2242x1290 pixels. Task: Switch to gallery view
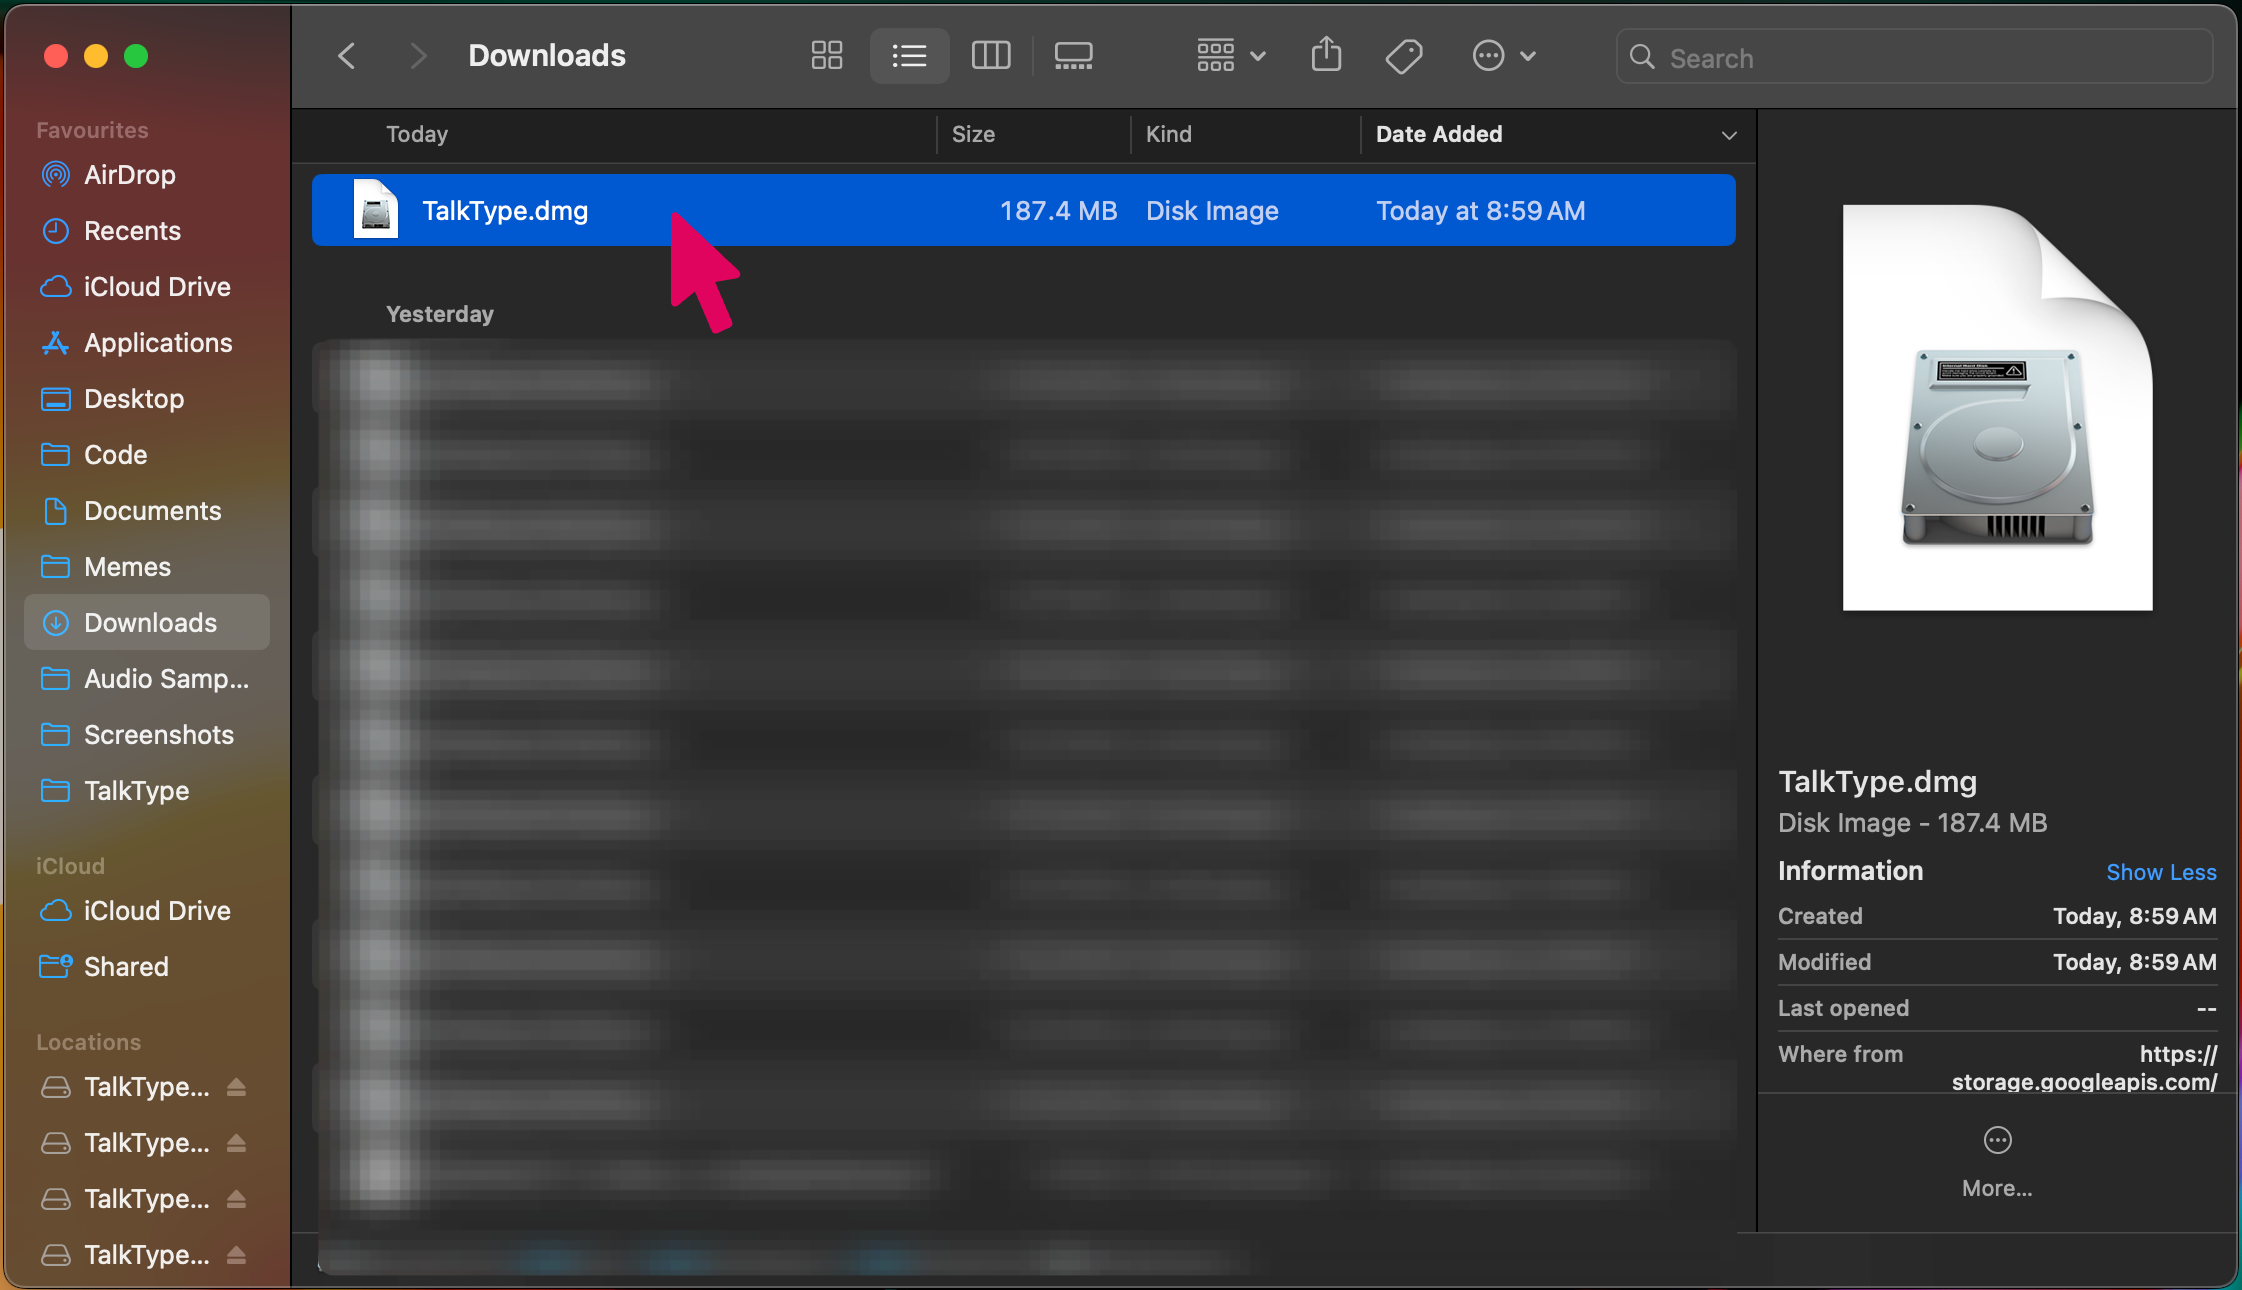[1073, 56]
